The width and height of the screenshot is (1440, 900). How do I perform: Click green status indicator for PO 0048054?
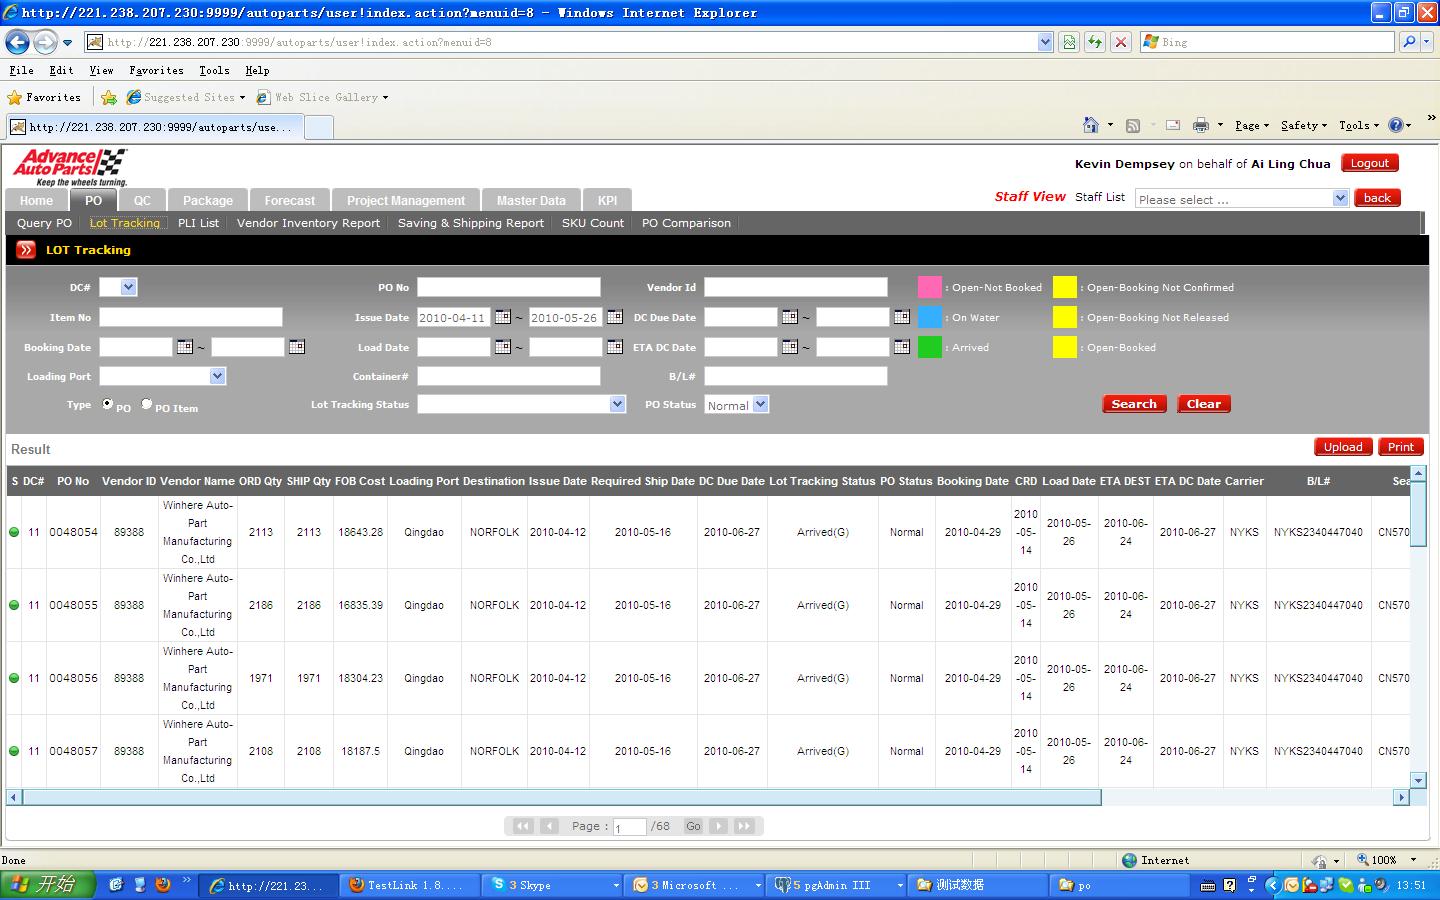14,532
